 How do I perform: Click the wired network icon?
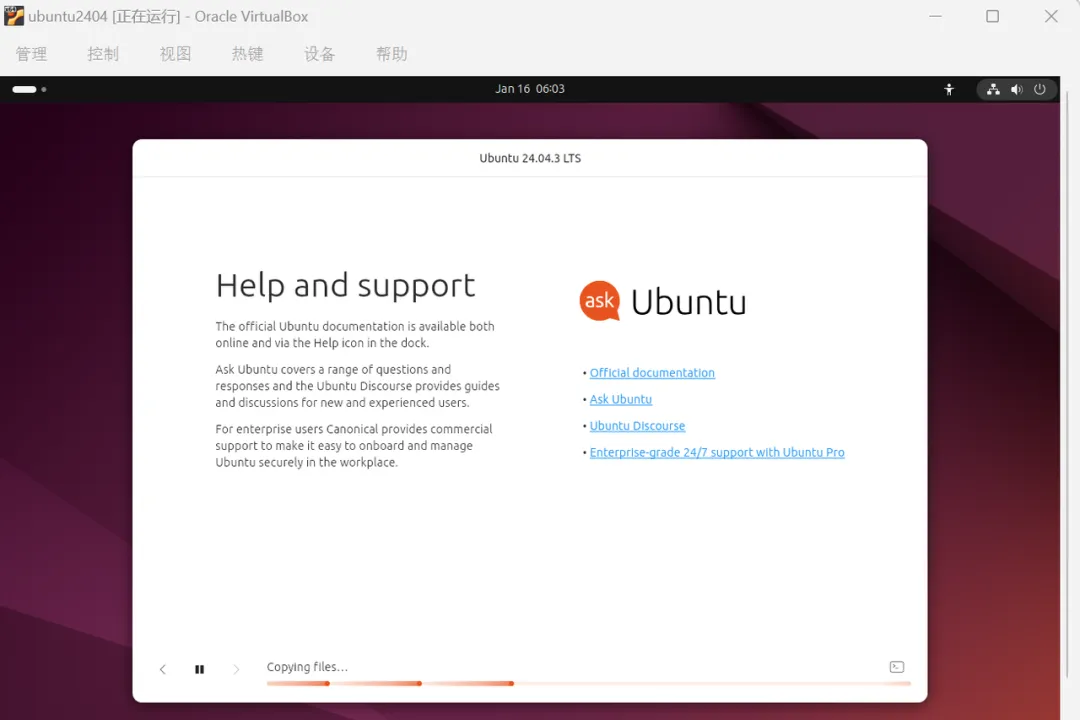(x=993, y=89)
